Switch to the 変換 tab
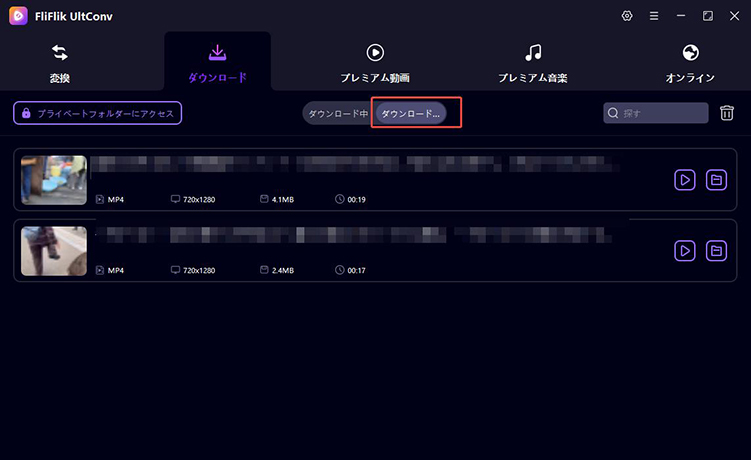The image size is (751, 460). (x=59, y=63)
